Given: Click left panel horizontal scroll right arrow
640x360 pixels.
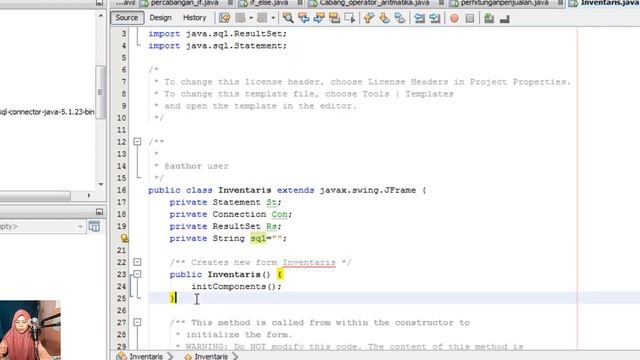Looking at the screenshot, I should pyautogui.click(x=89, y=196).
